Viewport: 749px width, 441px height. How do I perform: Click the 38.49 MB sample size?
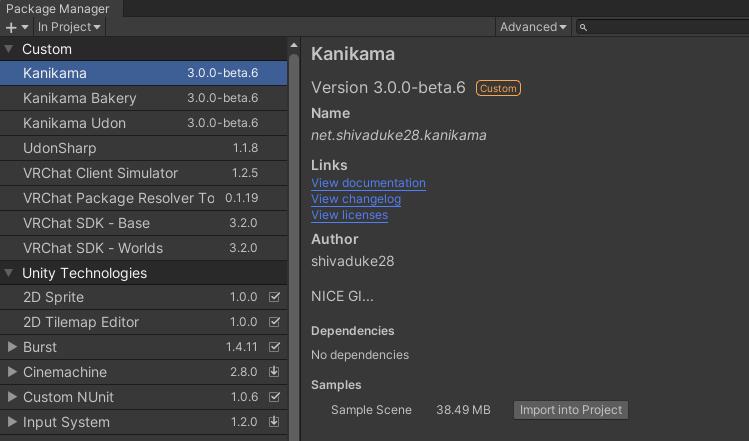463,410
